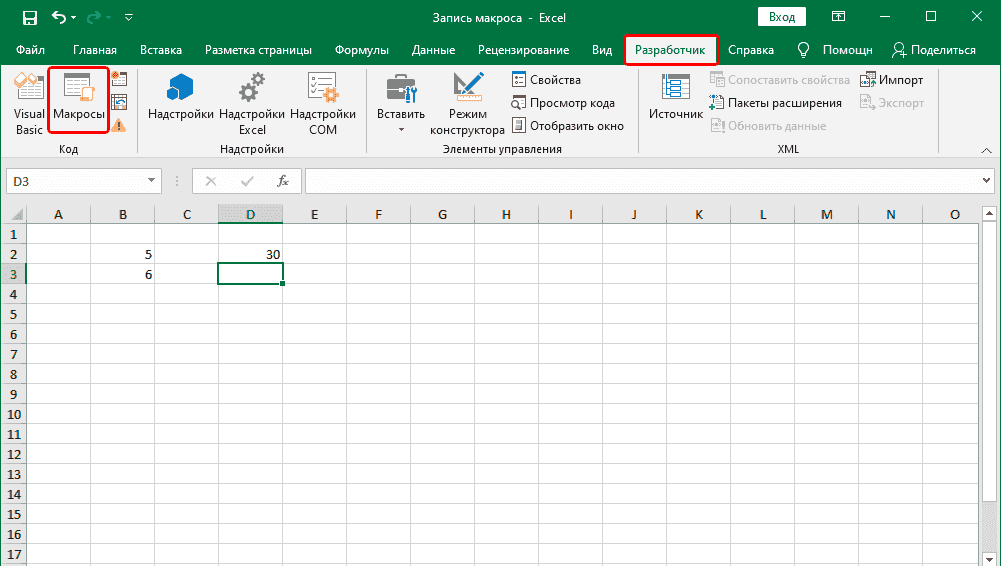Expand the formula bar with chevron

pos(987,181)
